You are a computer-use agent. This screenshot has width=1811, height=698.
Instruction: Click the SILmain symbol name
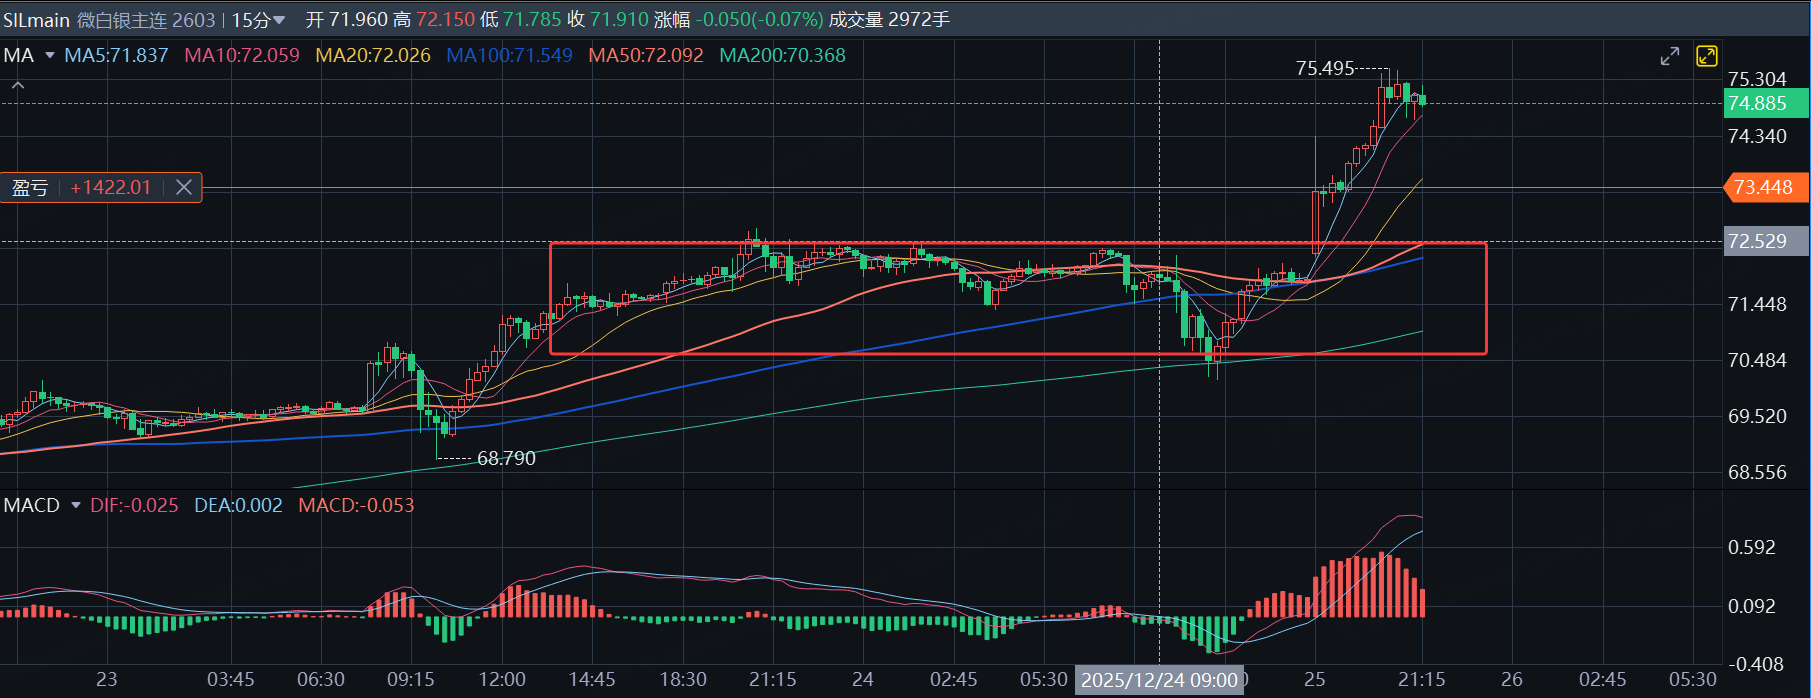click(36, 20)
